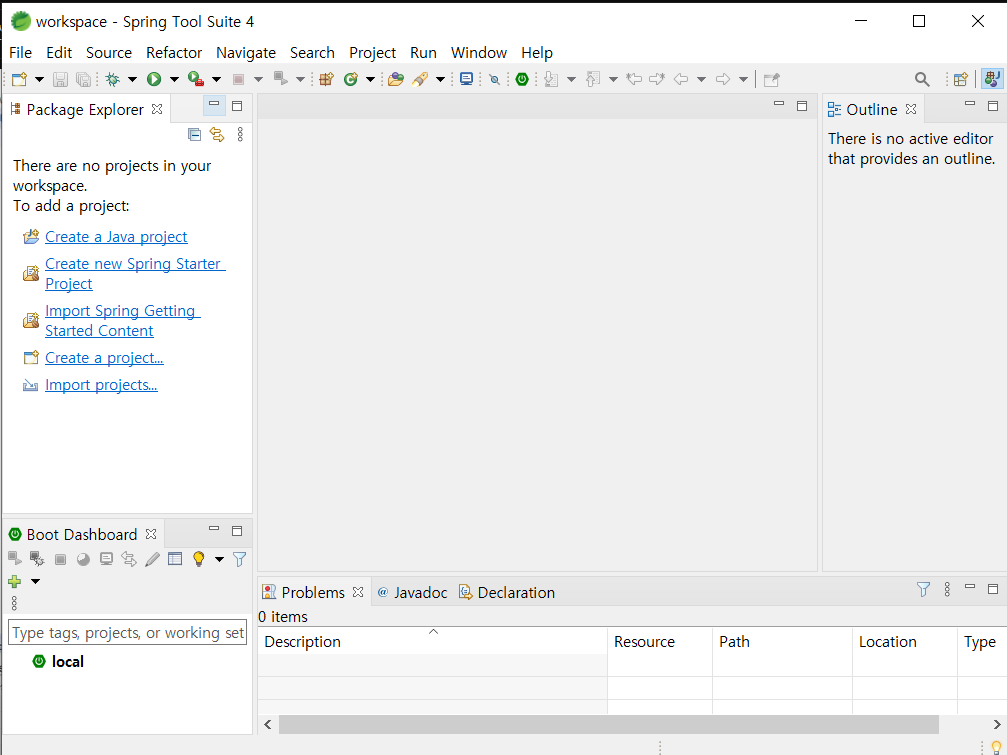Open the Navigate menu
1007x755 pixels.
[246, 53]
